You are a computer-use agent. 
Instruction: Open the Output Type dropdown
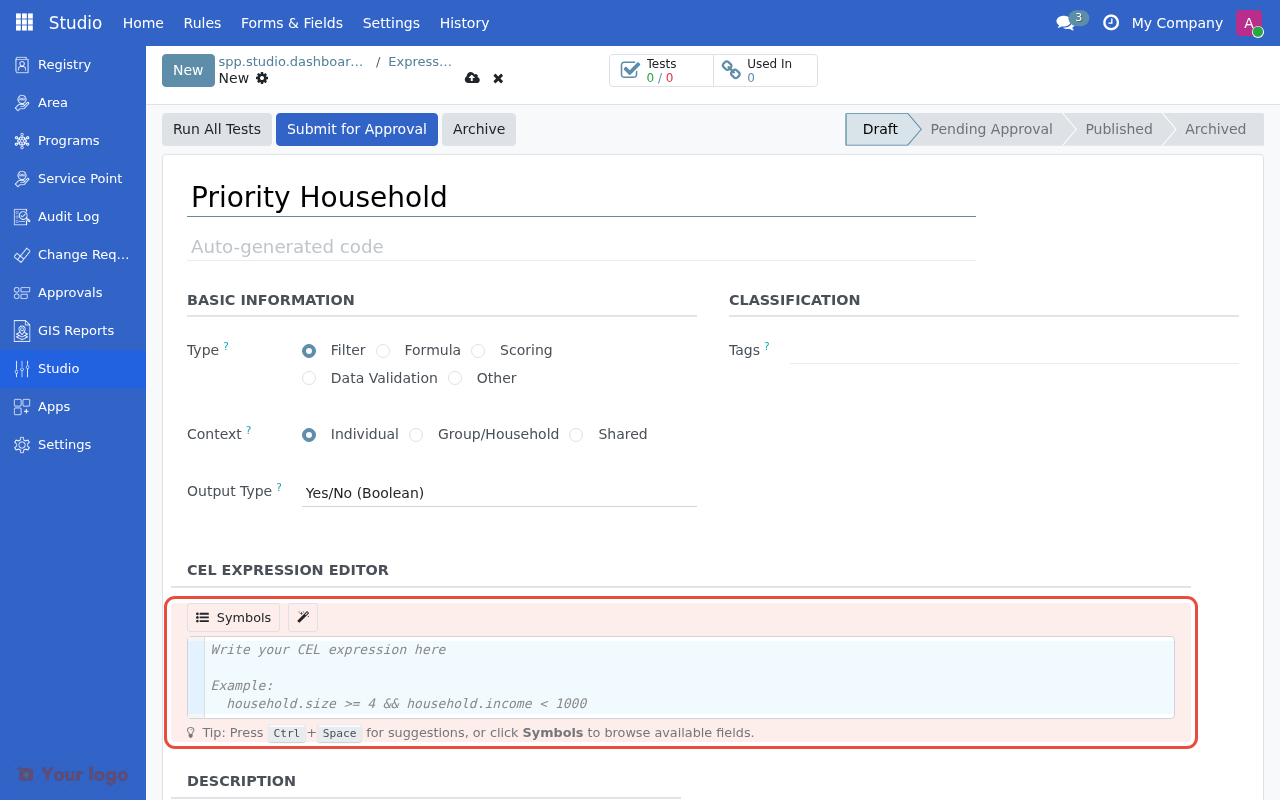click(x=498, y=493)
